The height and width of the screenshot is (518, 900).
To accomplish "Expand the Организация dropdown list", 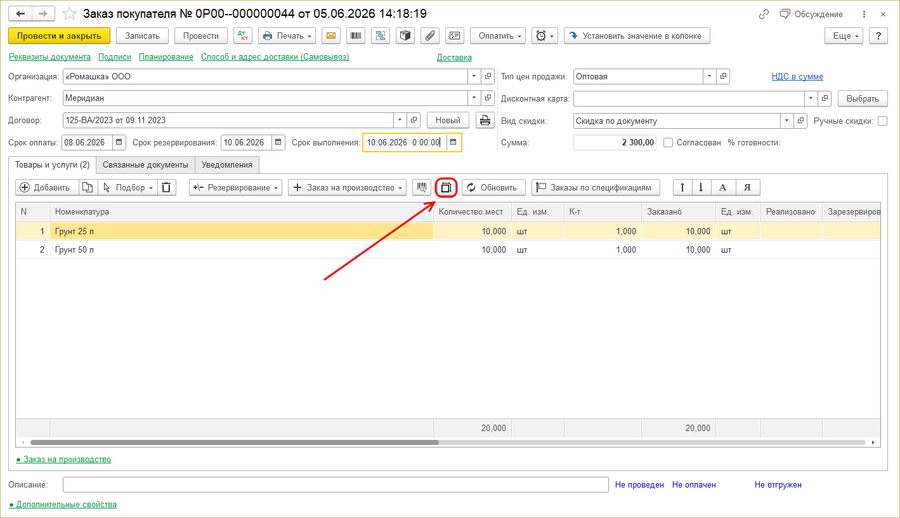I will point(474,76).
